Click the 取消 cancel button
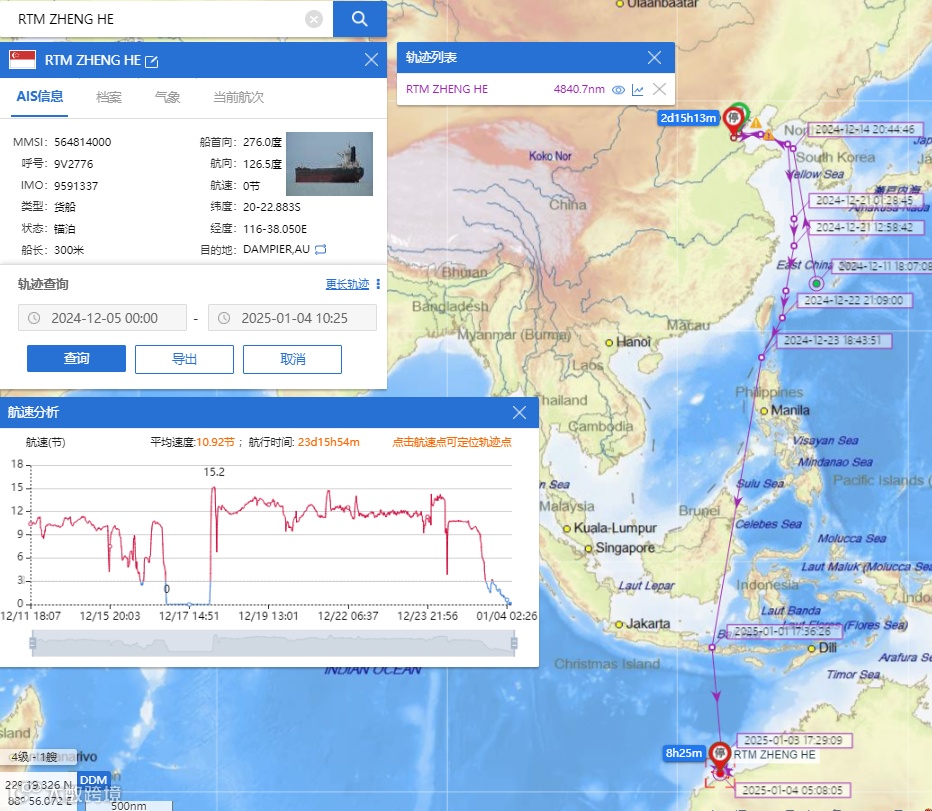932x811 pixels. coord(292,359)
